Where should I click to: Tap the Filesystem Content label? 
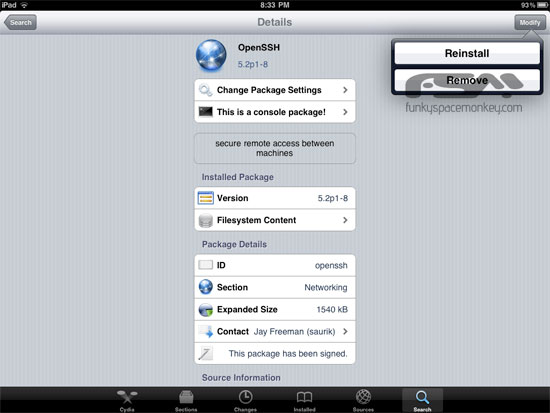(256, 220)
